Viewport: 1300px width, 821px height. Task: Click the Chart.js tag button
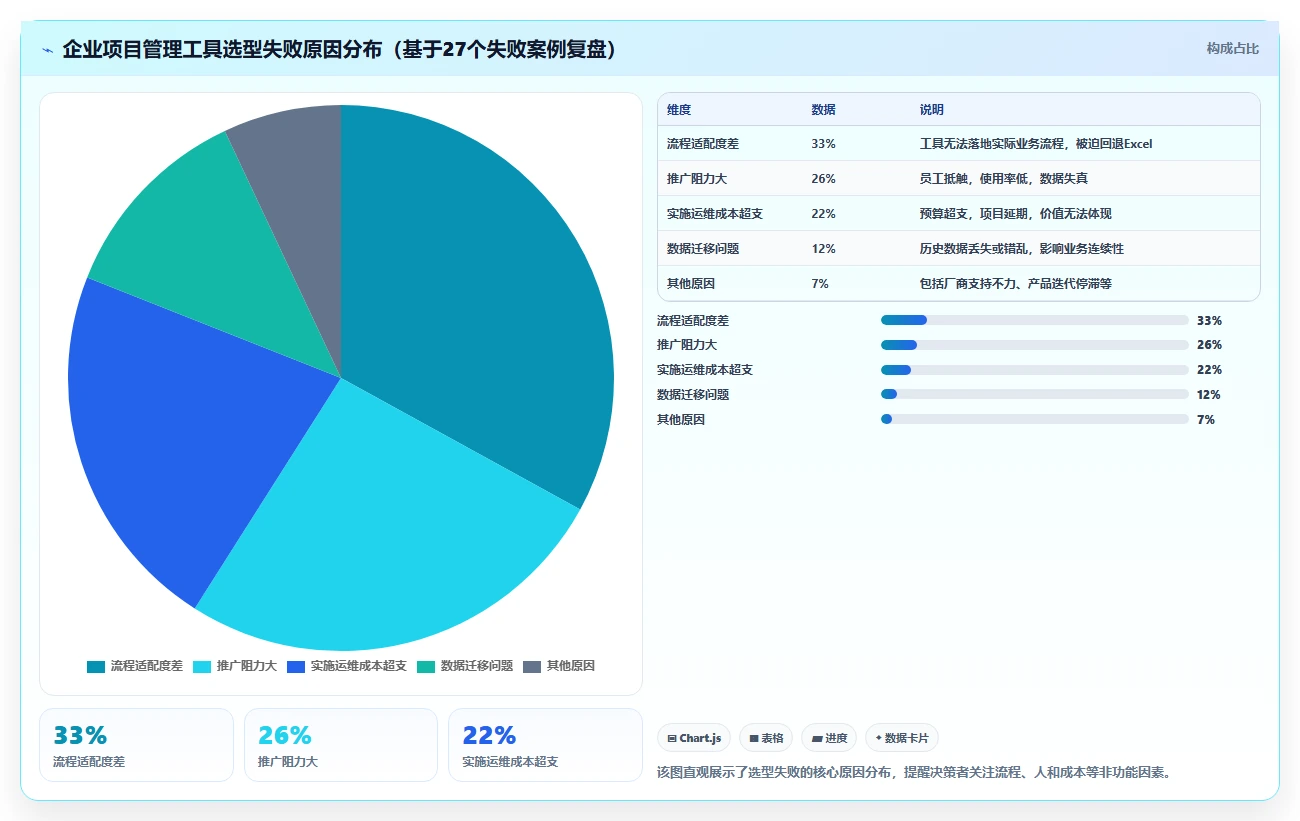coord(694,738)
